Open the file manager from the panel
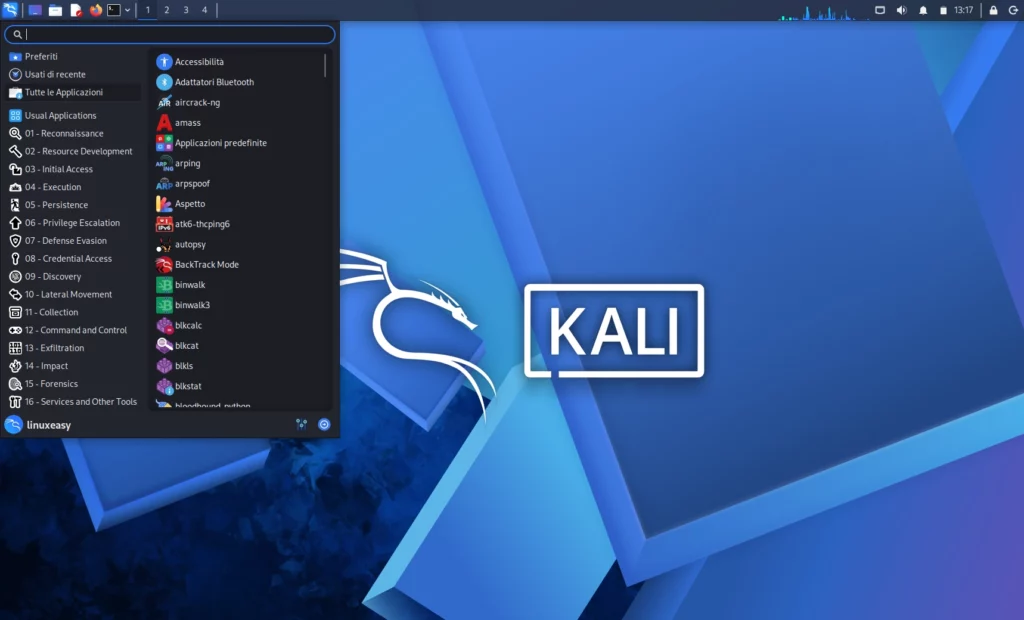The width and height of the screenshot is (1024, 620). (x=56, y=10)
